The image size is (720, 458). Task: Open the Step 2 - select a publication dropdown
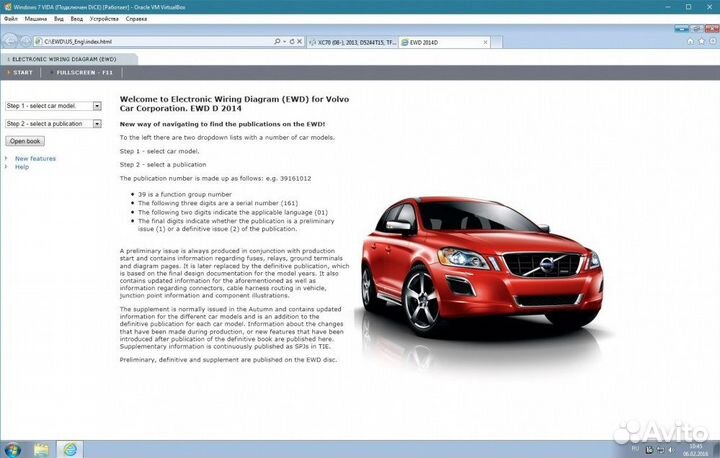[x=53, y=124]
